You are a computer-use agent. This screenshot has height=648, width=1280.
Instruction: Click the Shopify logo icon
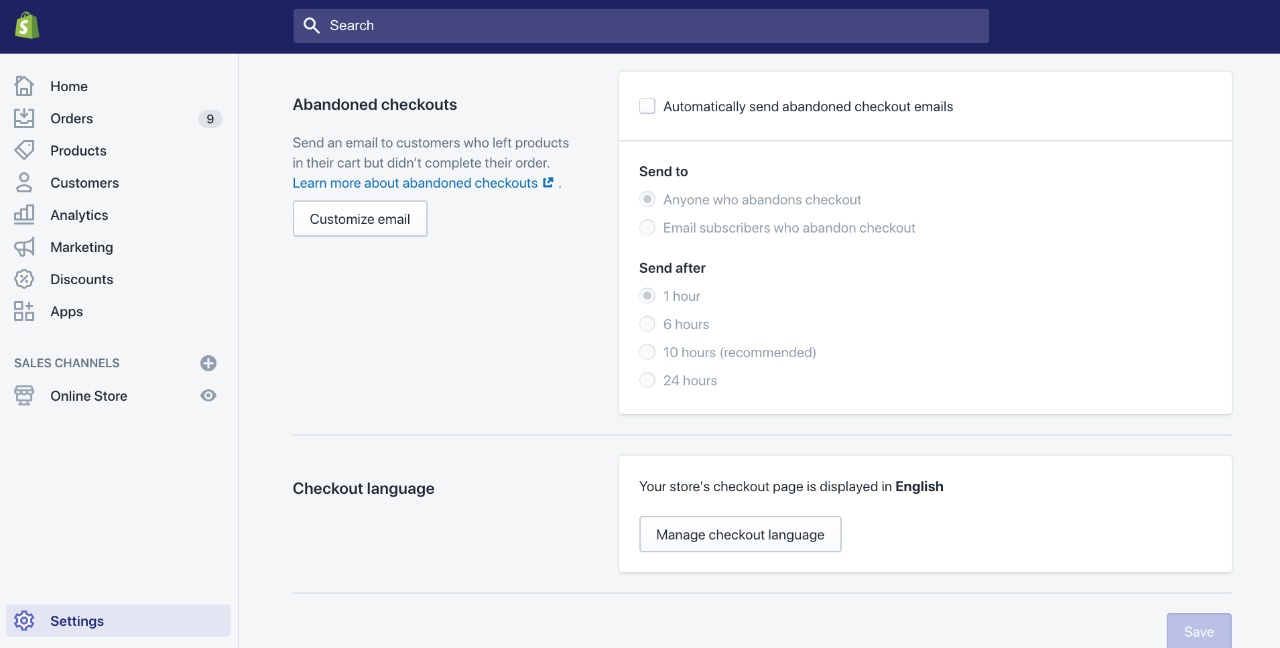tap(27, 26)
